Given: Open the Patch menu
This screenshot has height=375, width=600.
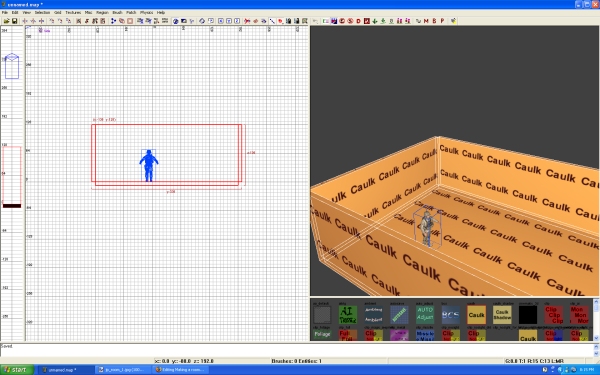Looking at the screenshot, I should (x=131, y=13).
